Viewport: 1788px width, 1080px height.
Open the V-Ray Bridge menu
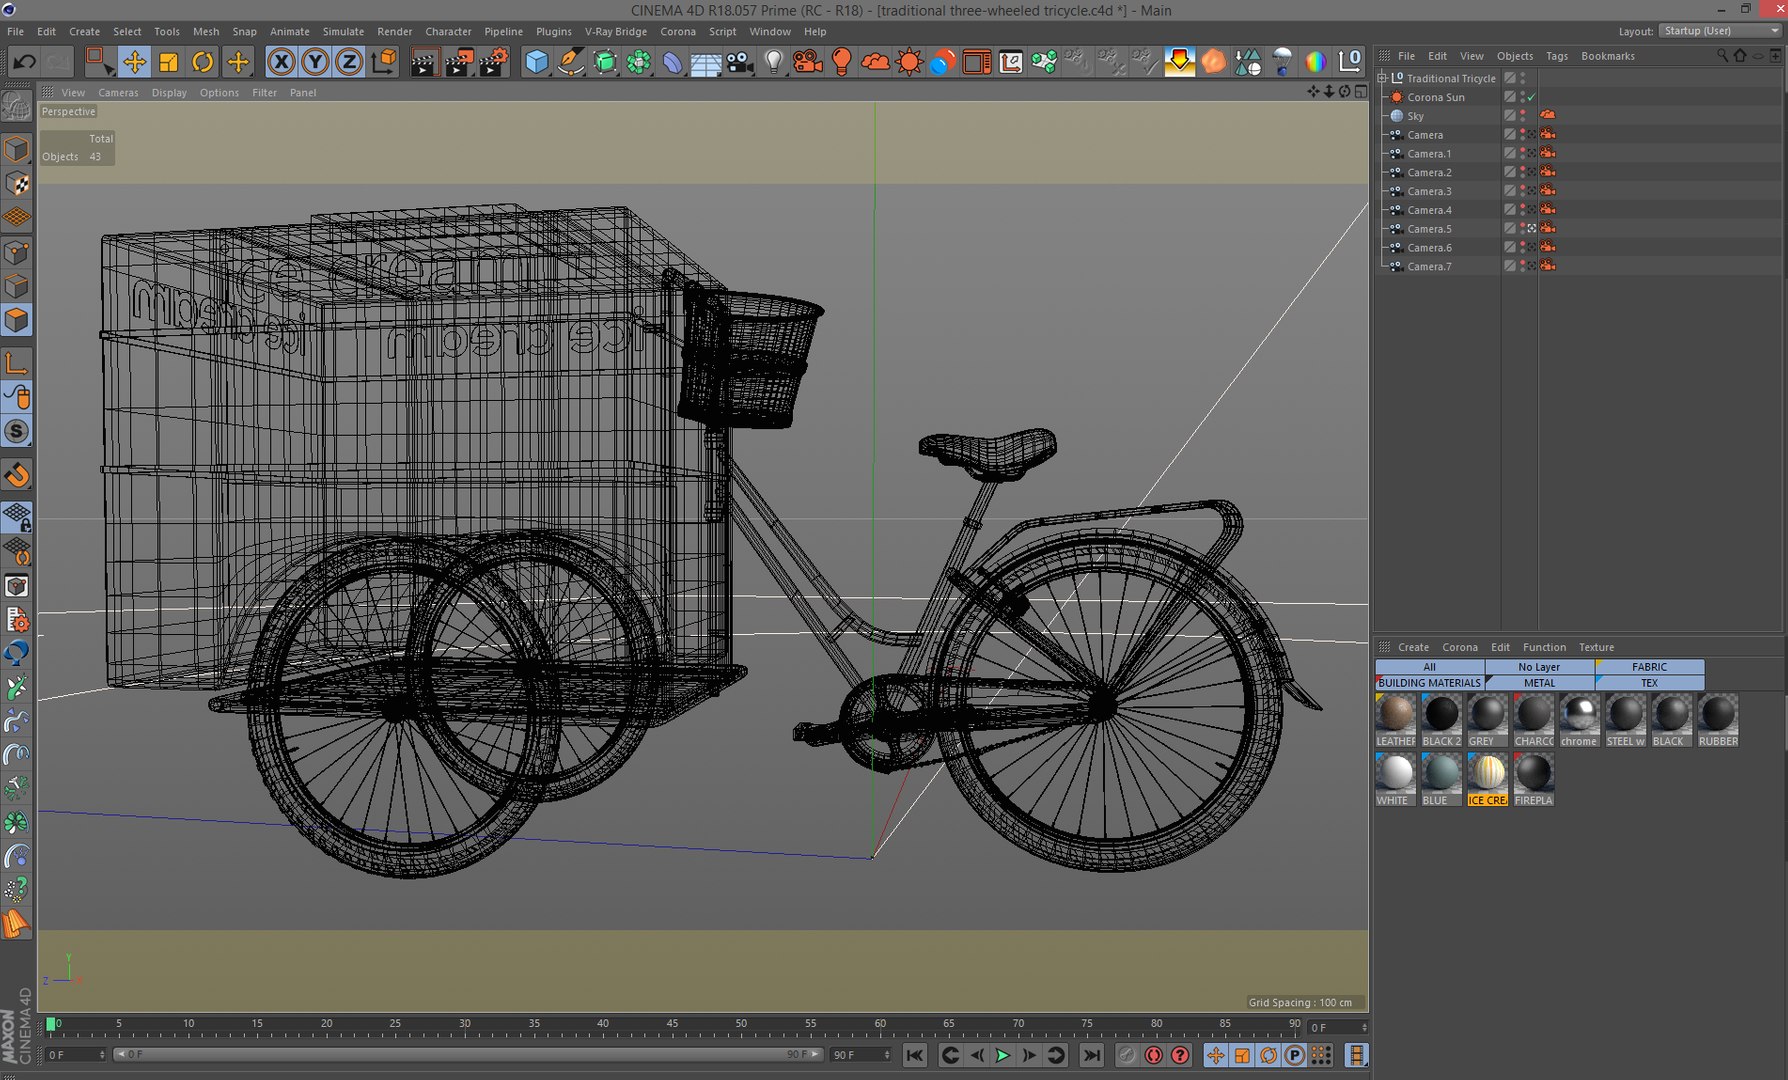(616, 31)
